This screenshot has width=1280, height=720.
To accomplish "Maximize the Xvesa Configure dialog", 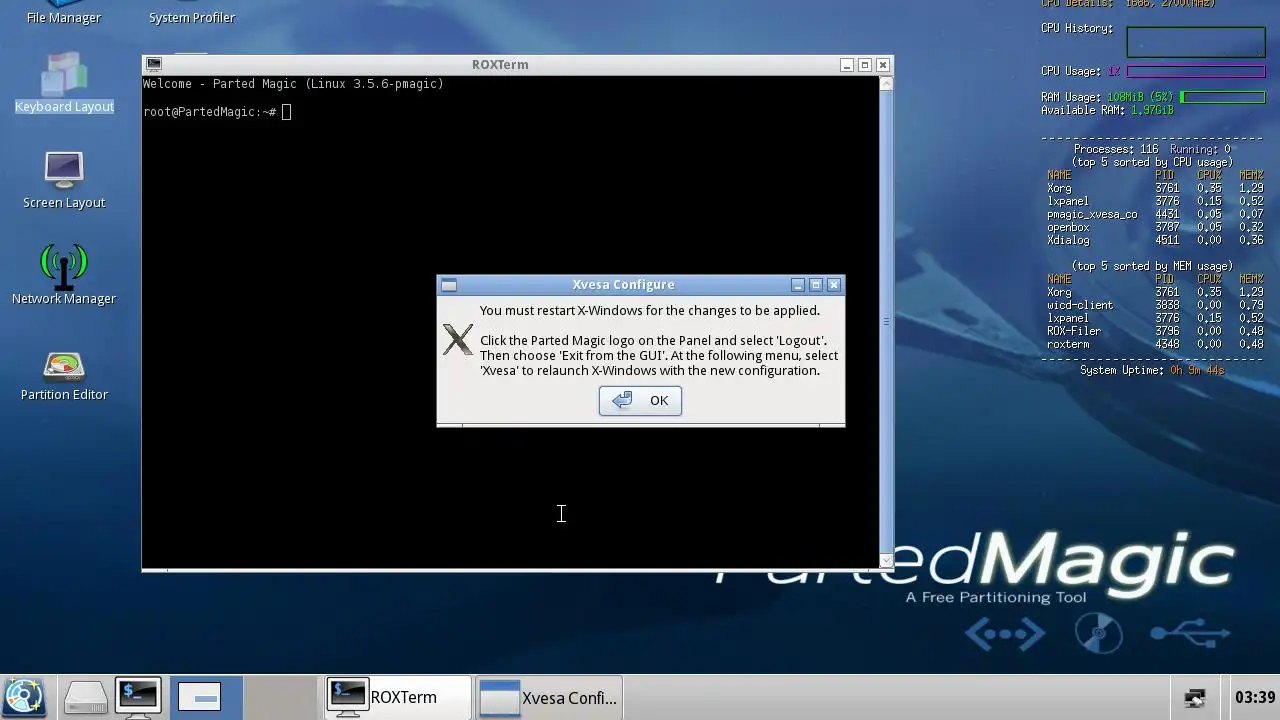I will [x=816, y=285].
